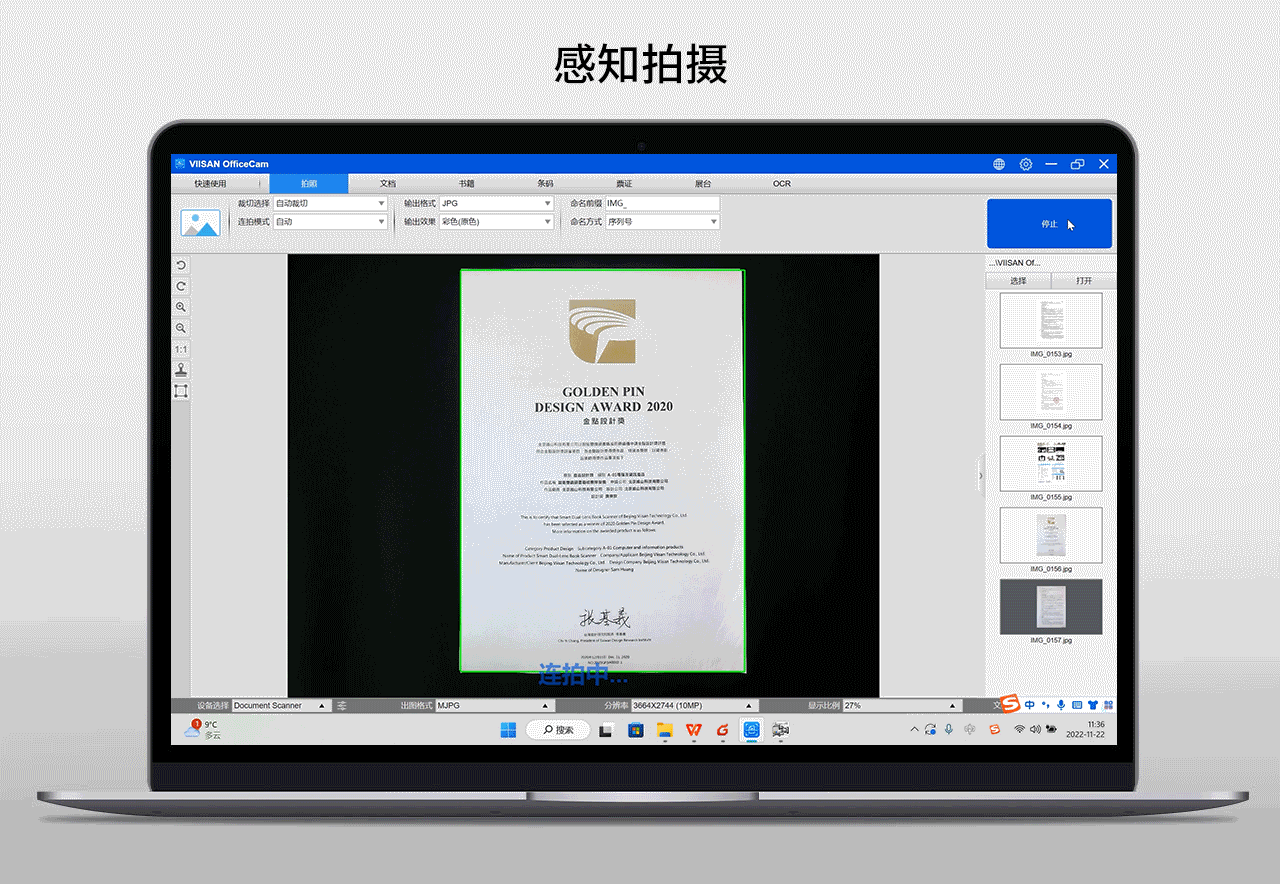The width and height of the screenshot is (1280, 884).
Task: Collapse the right thumbnail panel
Action: 980,476
